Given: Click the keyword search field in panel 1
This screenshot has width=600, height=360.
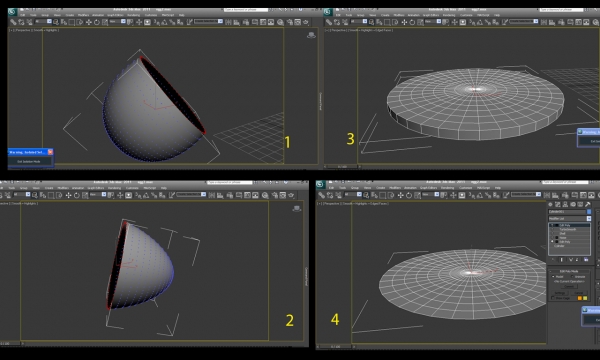Looking at the screenshot, I should point(246,10).
